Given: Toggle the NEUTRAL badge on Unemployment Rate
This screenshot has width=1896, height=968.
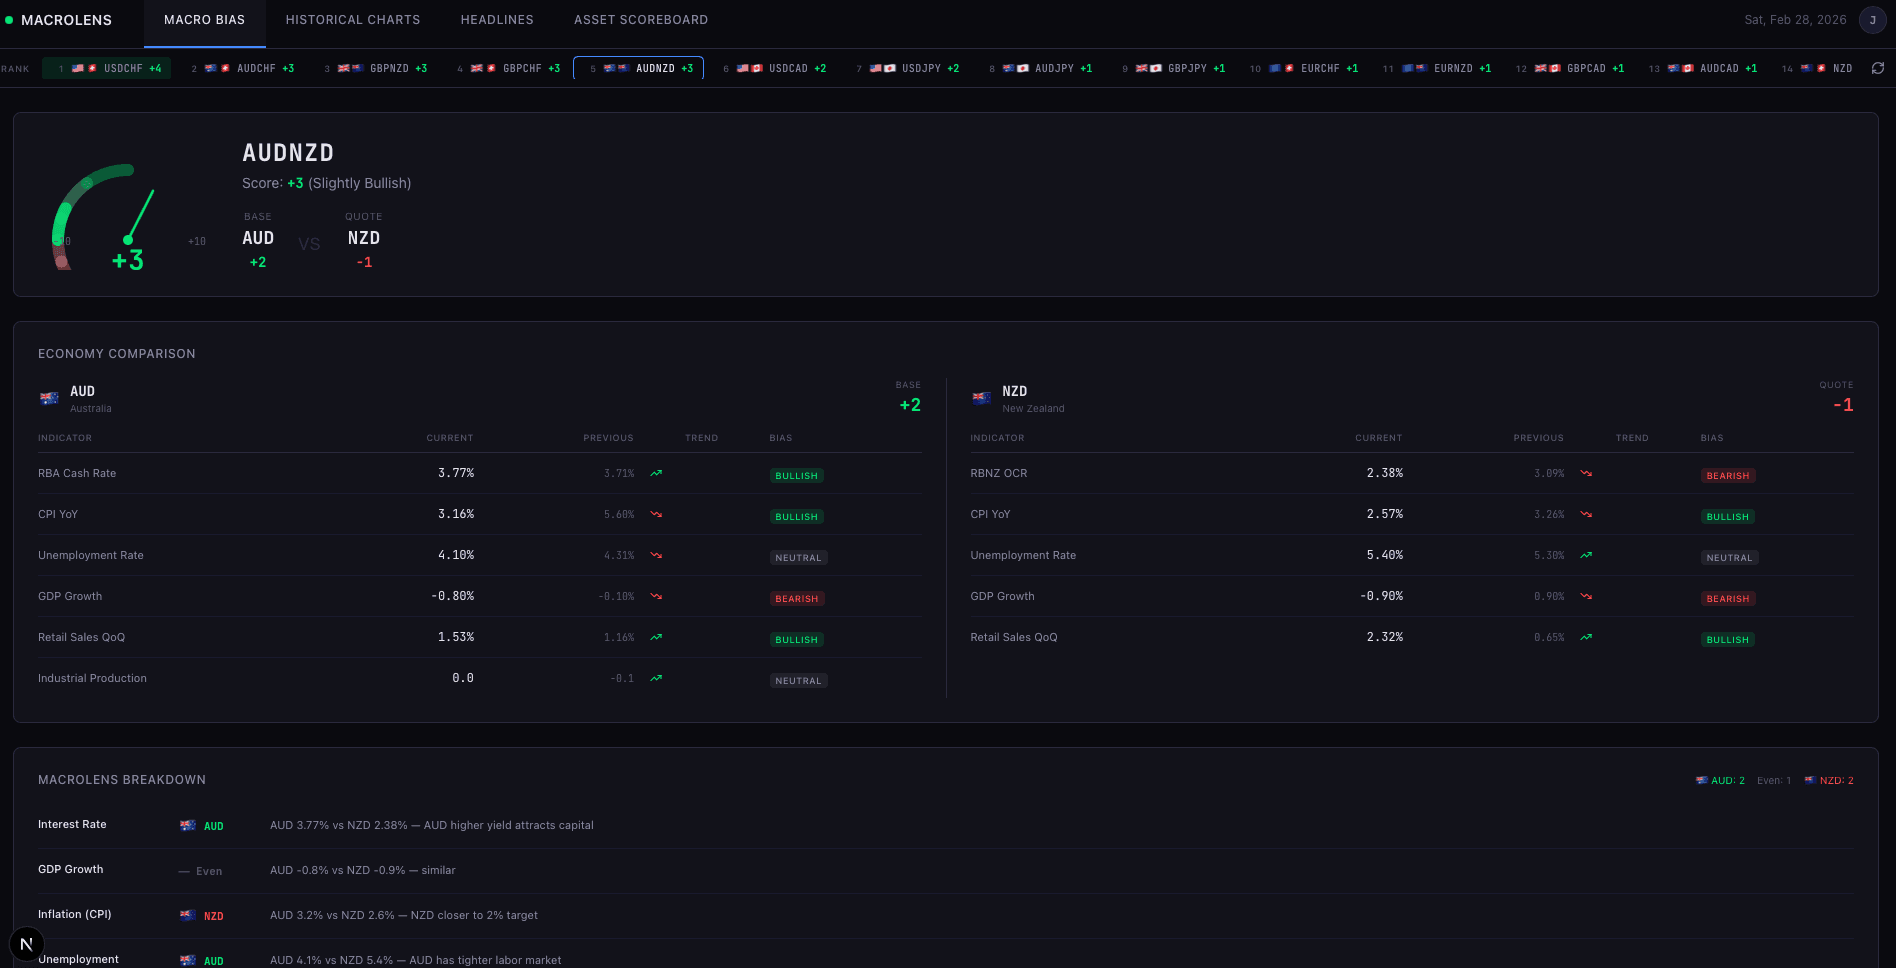Looking at the screenshot, I should 798,557.
